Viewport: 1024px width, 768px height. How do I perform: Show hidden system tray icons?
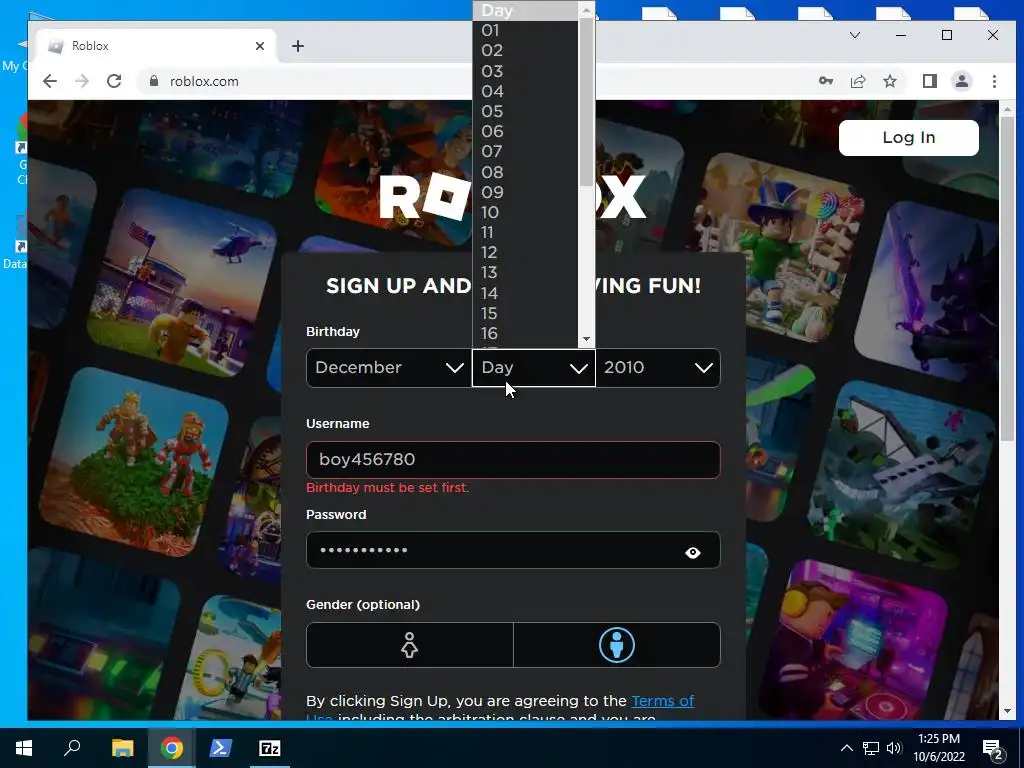846,748
